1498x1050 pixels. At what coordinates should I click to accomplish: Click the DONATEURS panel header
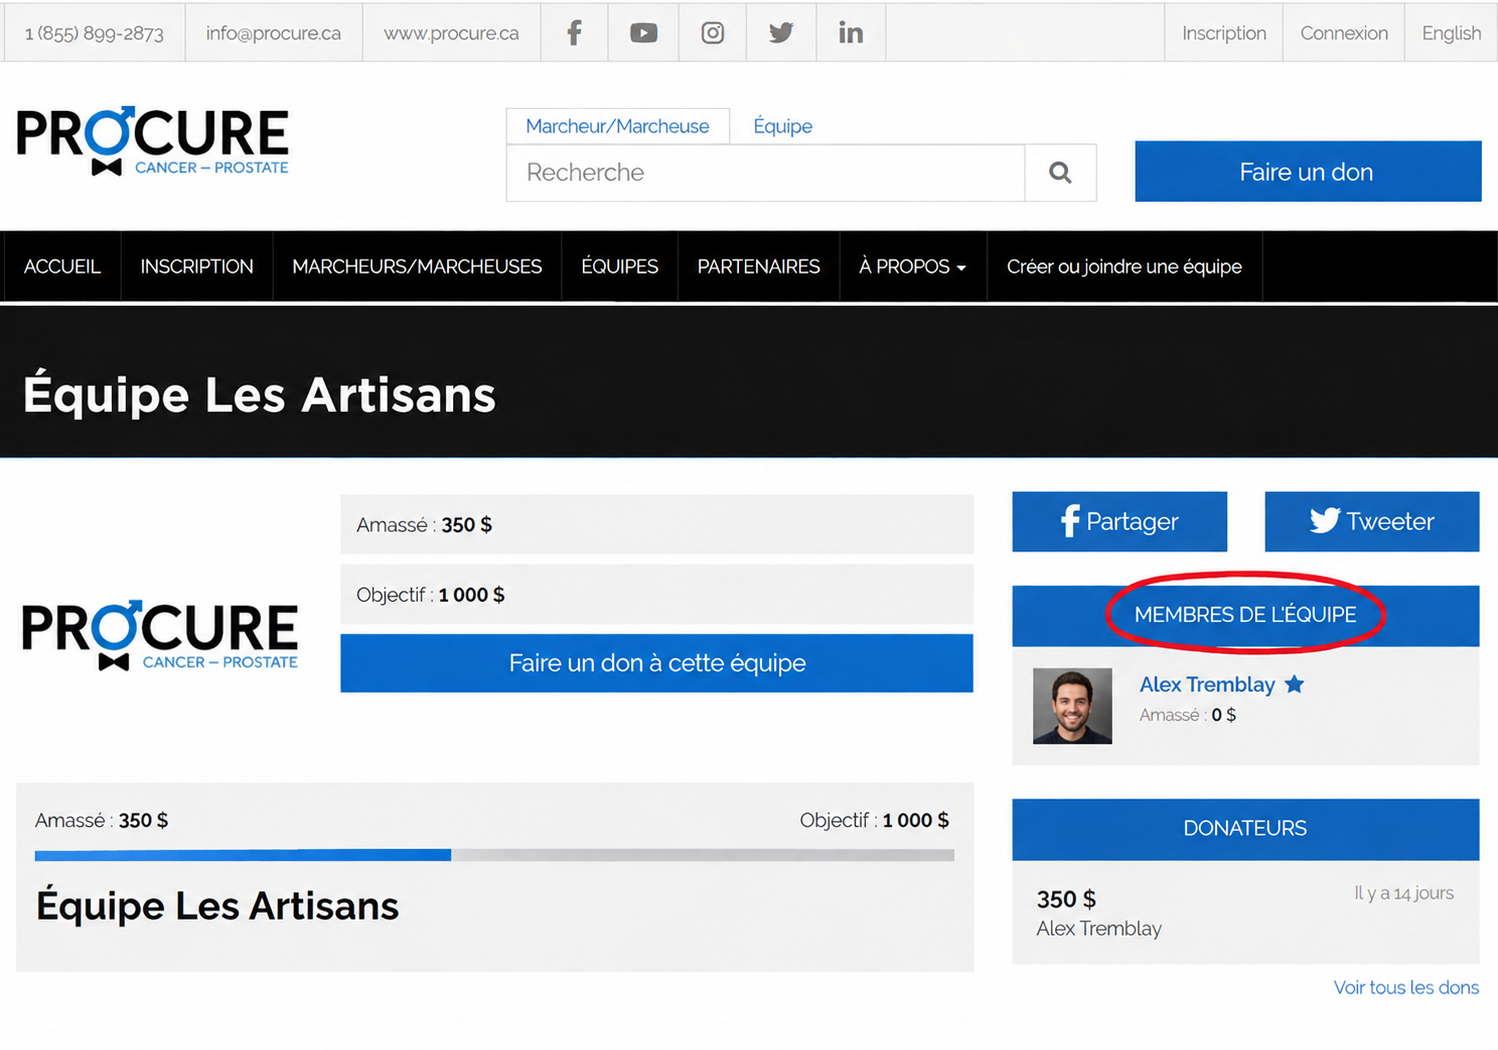click(1245, 829)
